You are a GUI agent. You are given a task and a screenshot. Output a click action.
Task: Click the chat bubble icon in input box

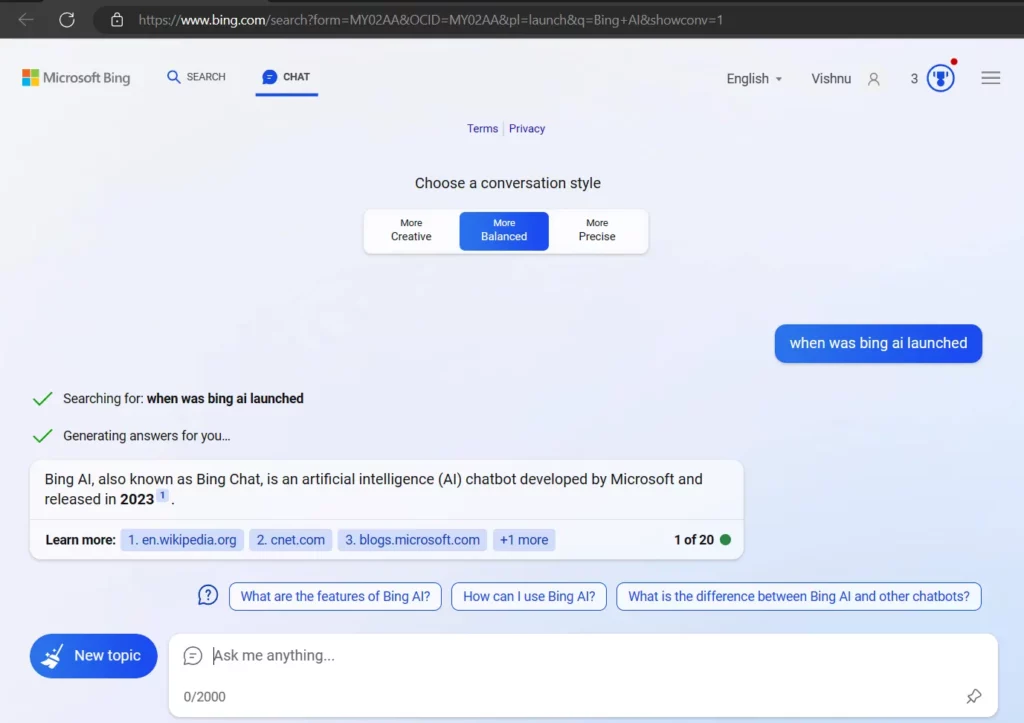point(193,656)
